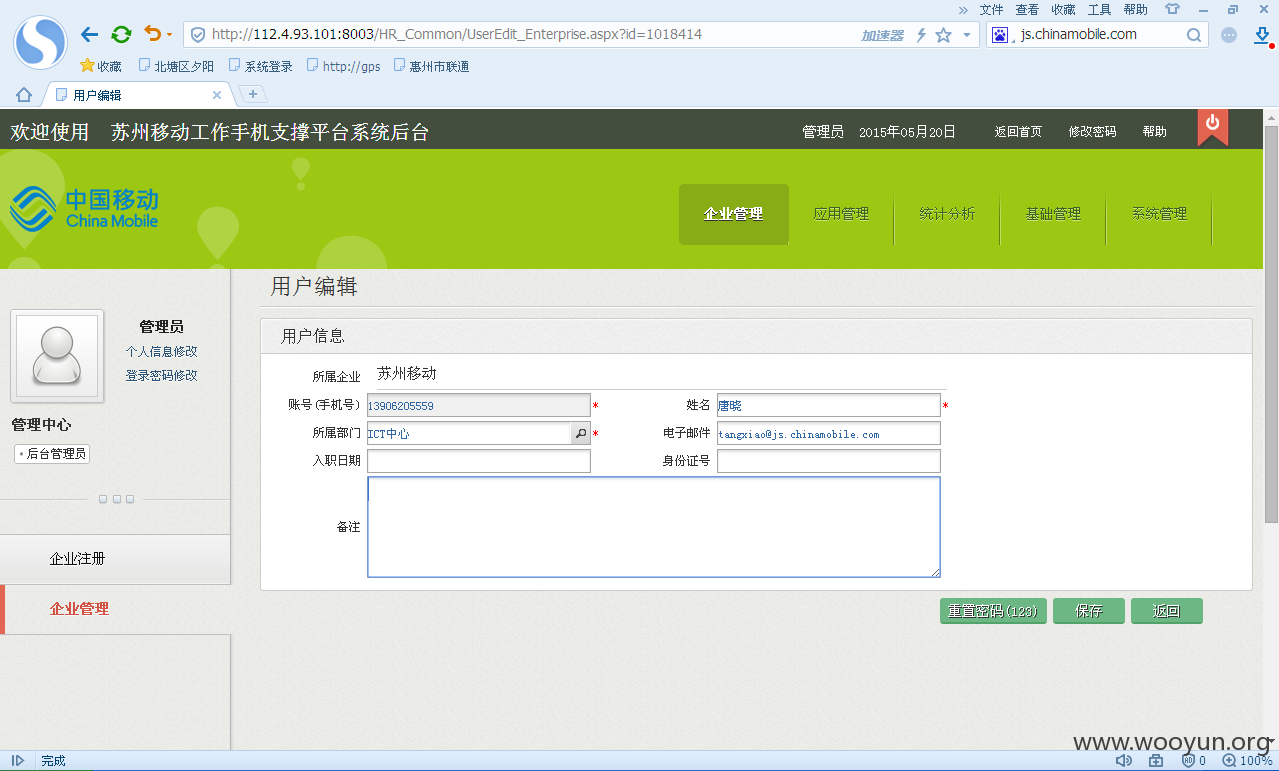Select the 企业管理 top navigation tab
The image size is (1279, 771).
(x=734, y=214)
